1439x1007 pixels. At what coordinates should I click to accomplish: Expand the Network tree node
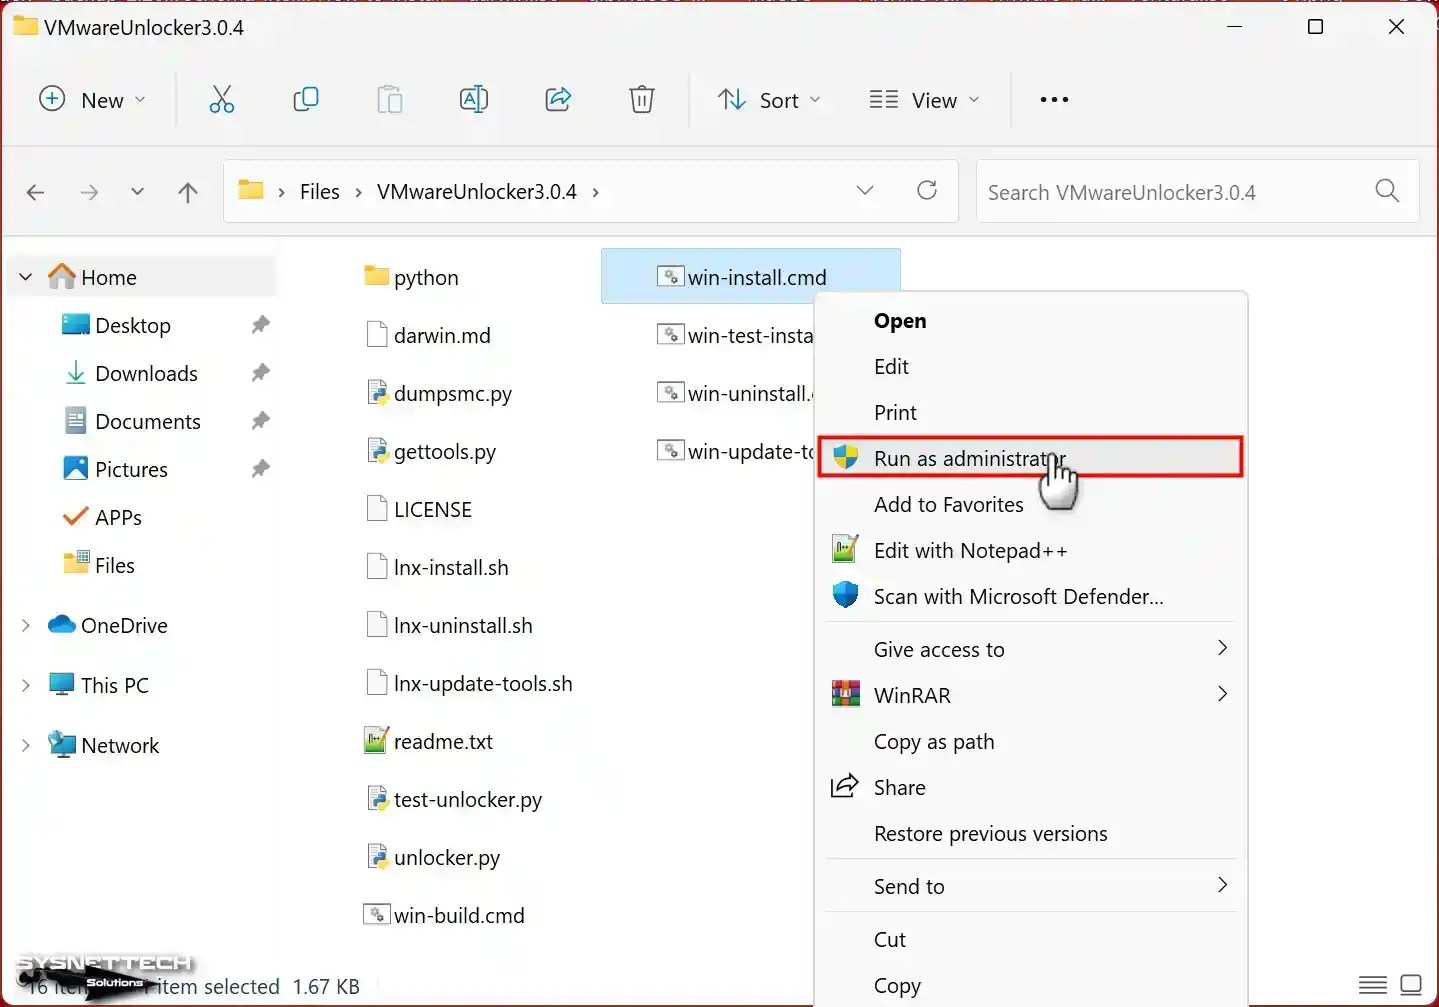pos(26,745)
